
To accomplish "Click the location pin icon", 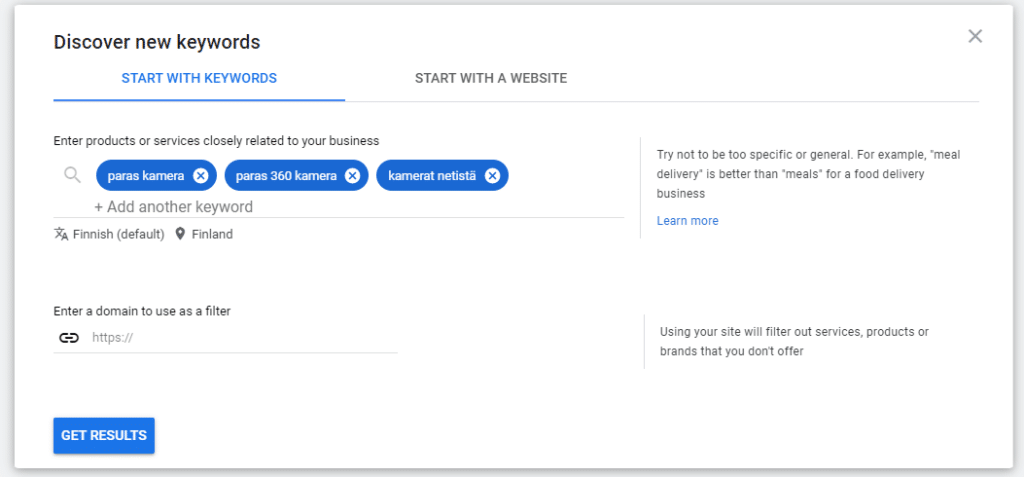I will tap(180, 234).
